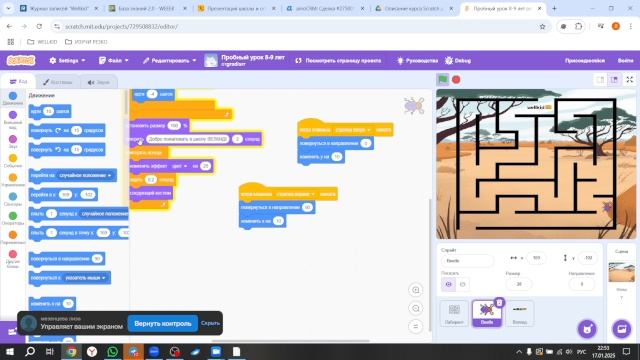Open the Файл menu
The image size is (640, 360).
coord(113,60)
